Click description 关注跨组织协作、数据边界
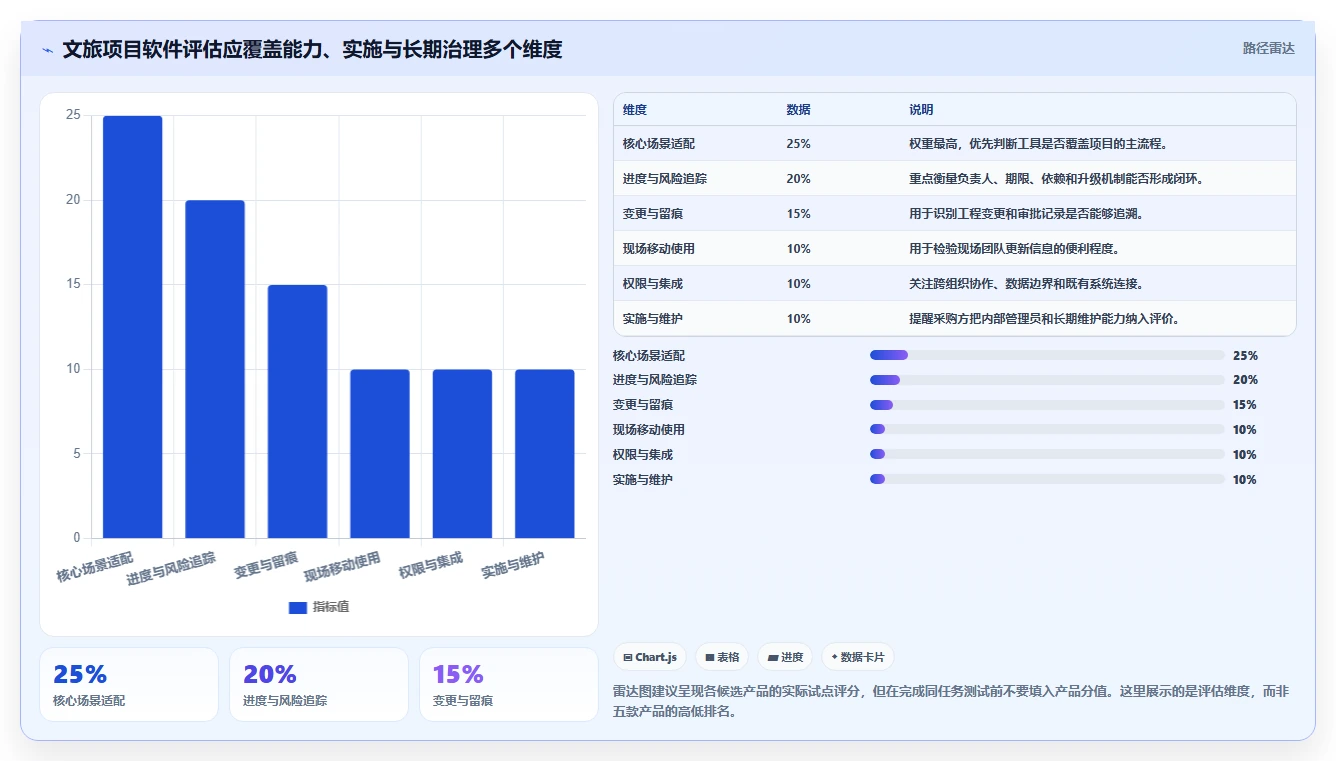Viewport: 1336px width, 761px height. pos(1026,284)
